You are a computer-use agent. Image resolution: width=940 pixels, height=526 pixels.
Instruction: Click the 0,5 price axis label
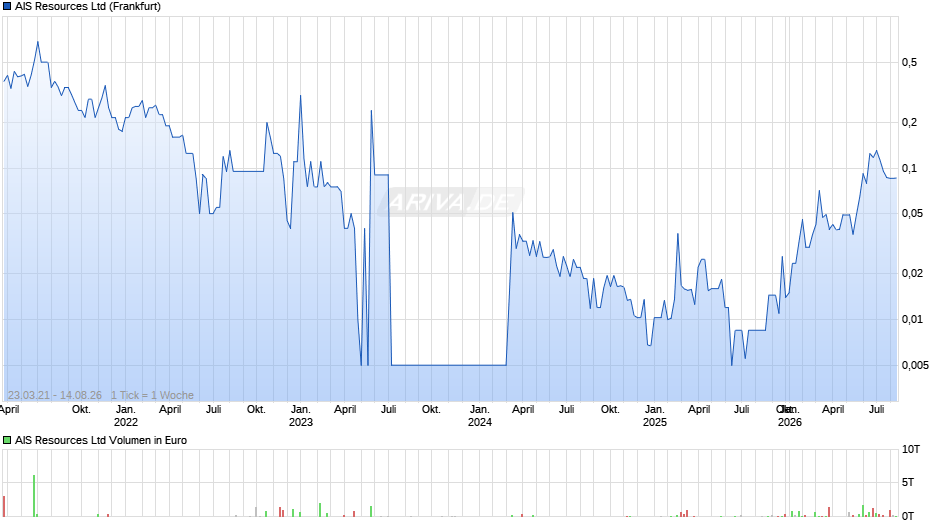(909, 62)
